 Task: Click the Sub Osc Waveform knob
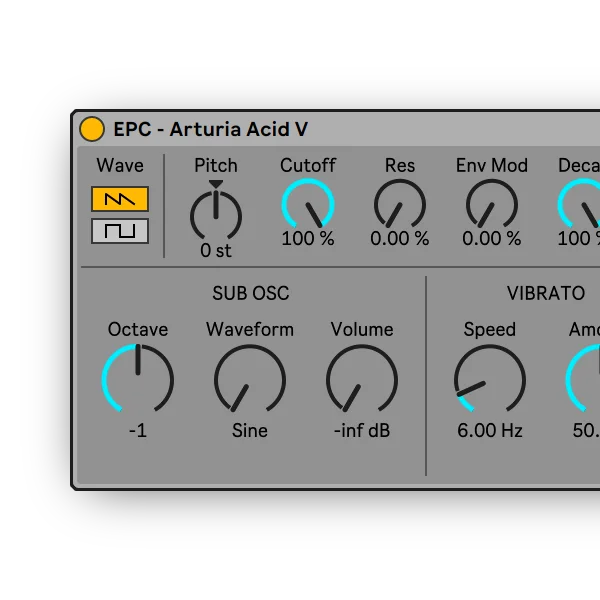click(250, 379)
